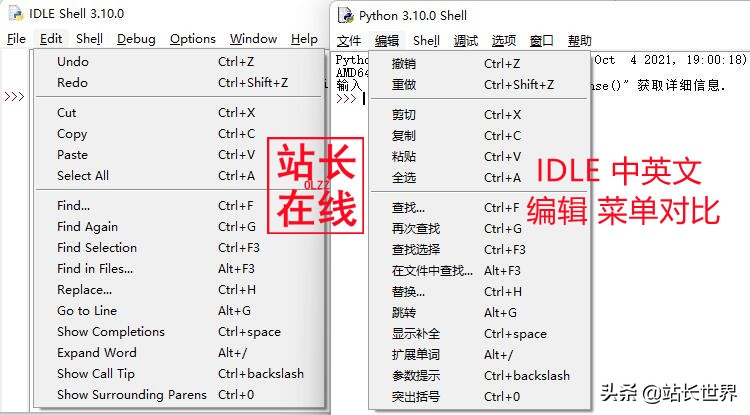Choose Expand Word entry
This screenshot has width=750, height=415.
(180, 353)
